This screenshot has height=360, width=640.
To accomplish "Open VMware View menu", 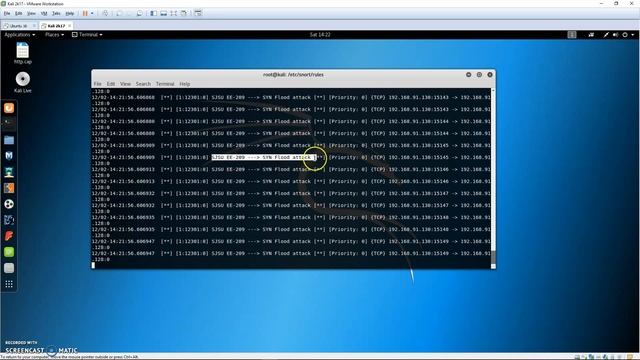I will pyautogui.click(x=31, y=13).
